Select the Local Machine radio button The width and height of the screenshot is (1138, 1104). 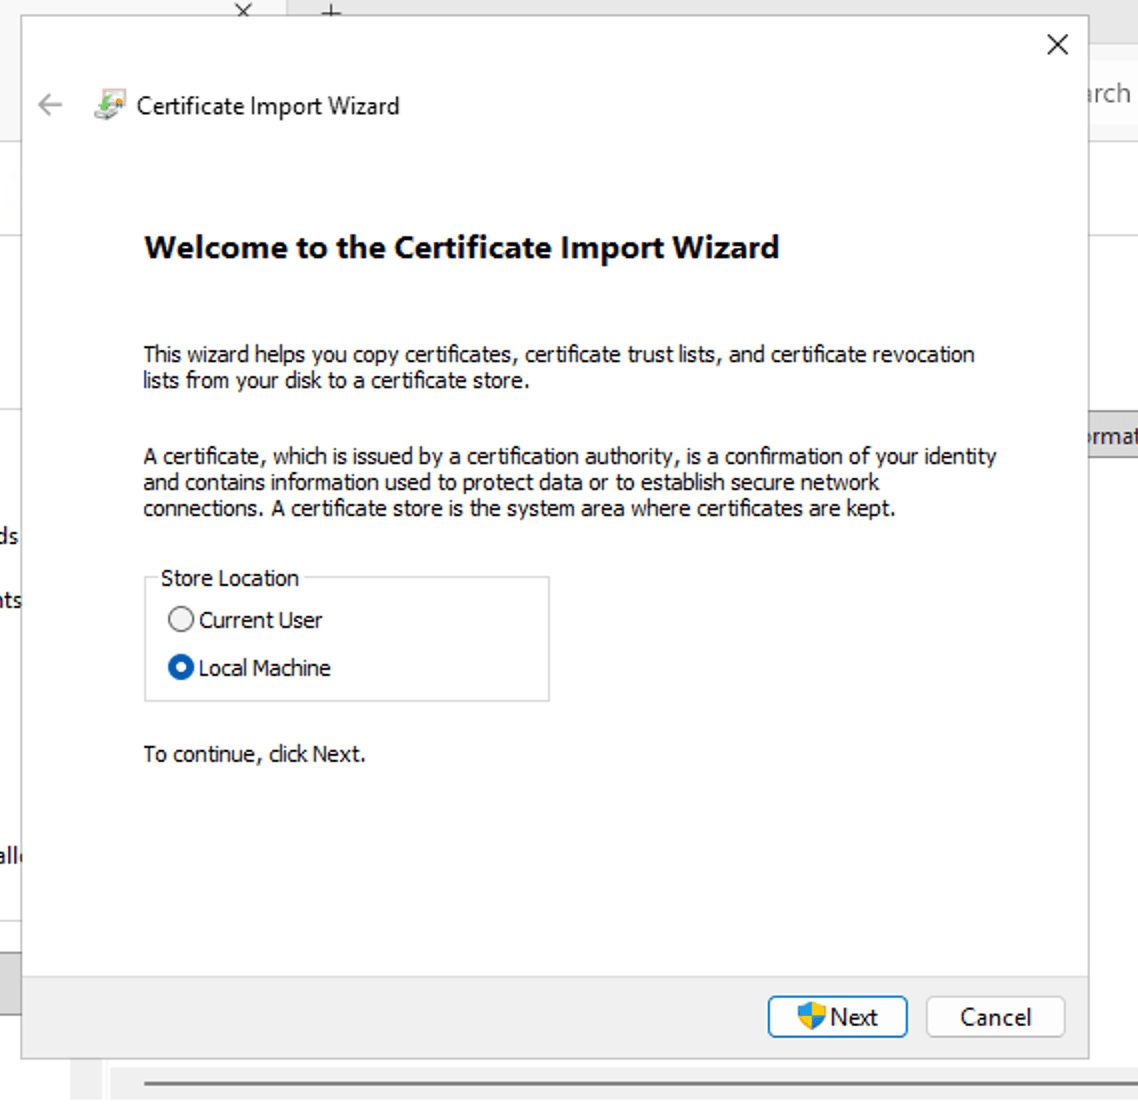click(181, 668)
